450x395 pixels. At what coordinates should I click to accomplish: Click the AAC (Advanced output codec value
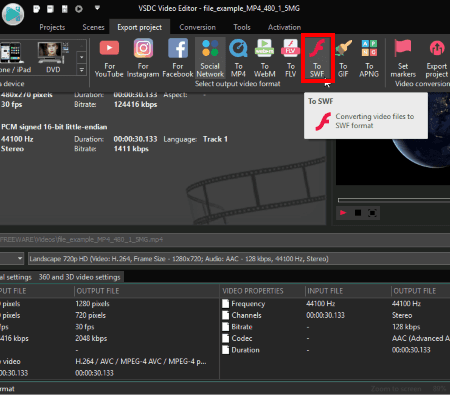pyautogui.click(x=421, y=338)
